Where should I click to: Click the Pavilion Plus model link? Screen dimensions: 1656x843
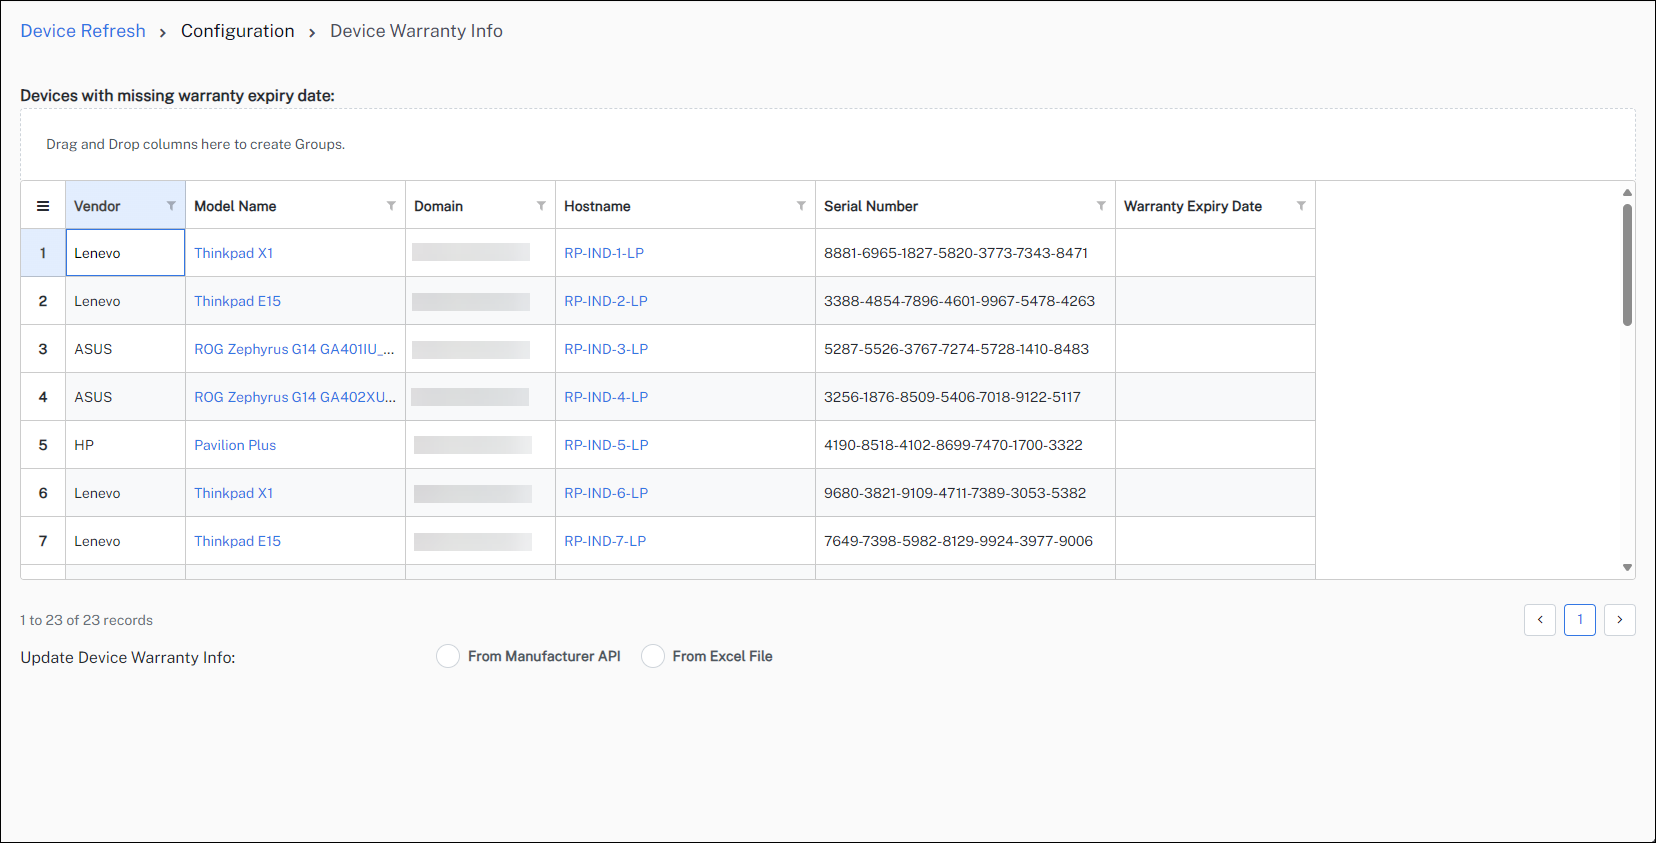[235, 445]
